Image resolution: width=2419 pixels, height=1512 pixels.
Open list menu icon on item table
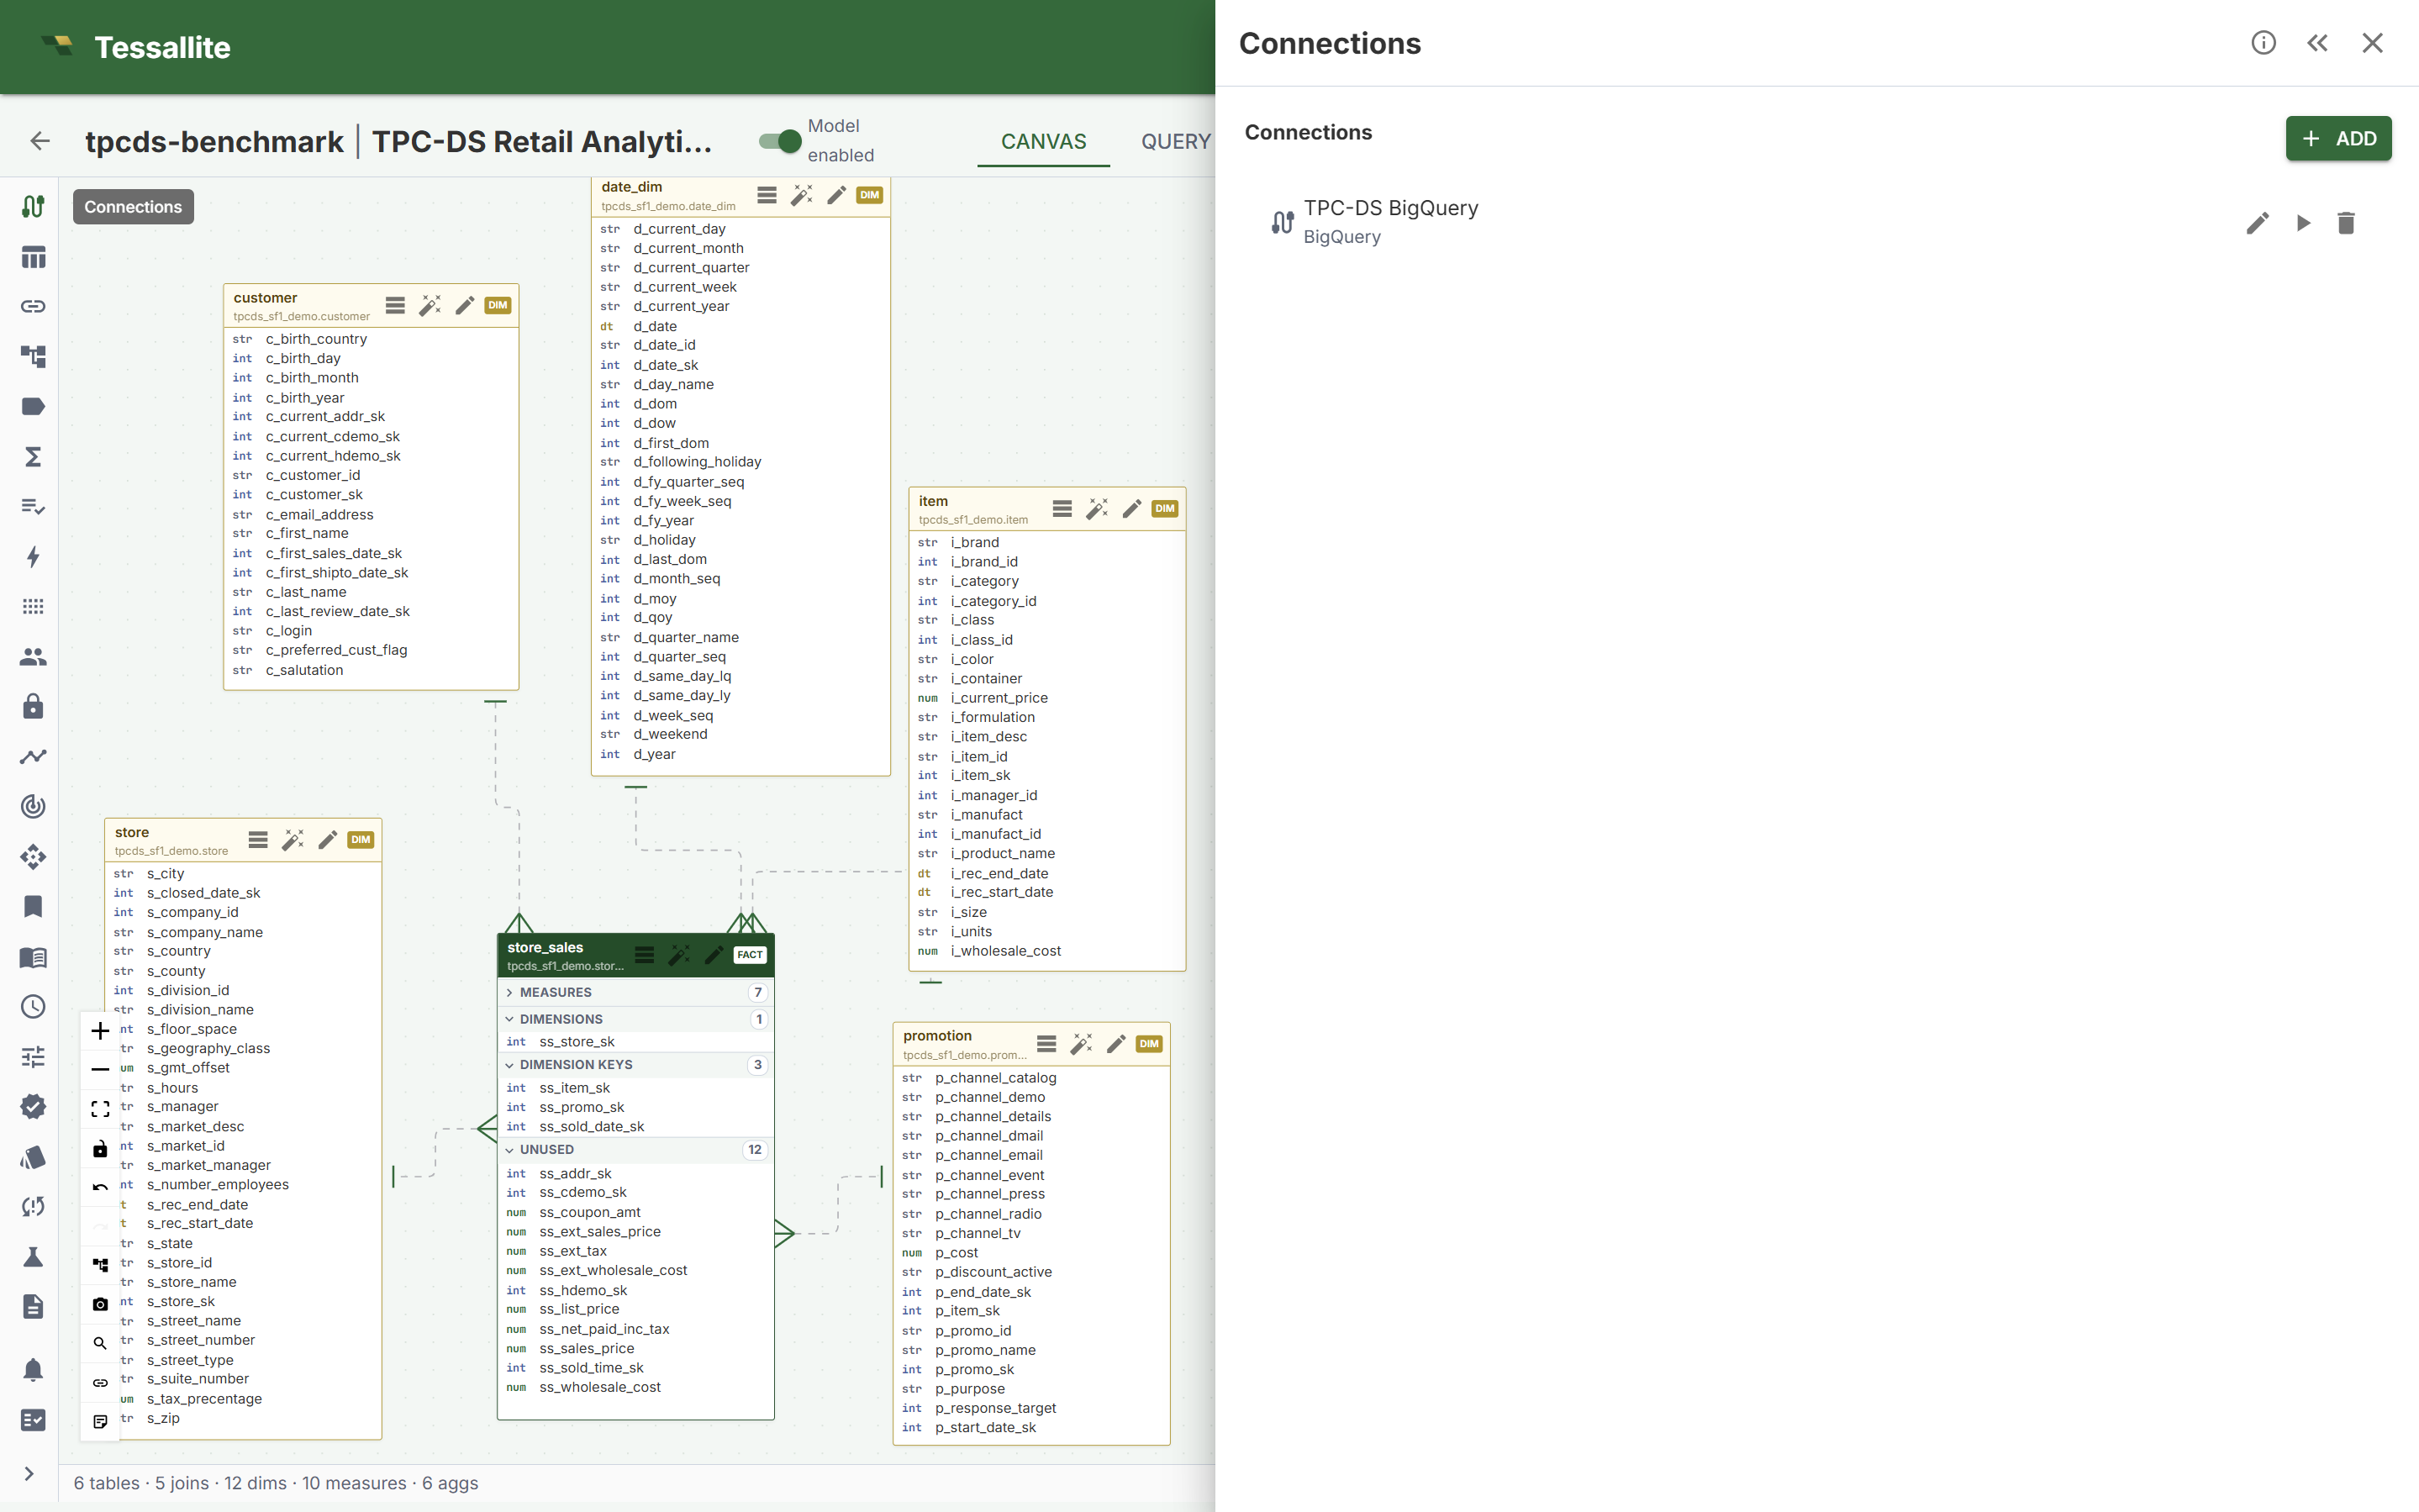click(x=1062, y=509)
